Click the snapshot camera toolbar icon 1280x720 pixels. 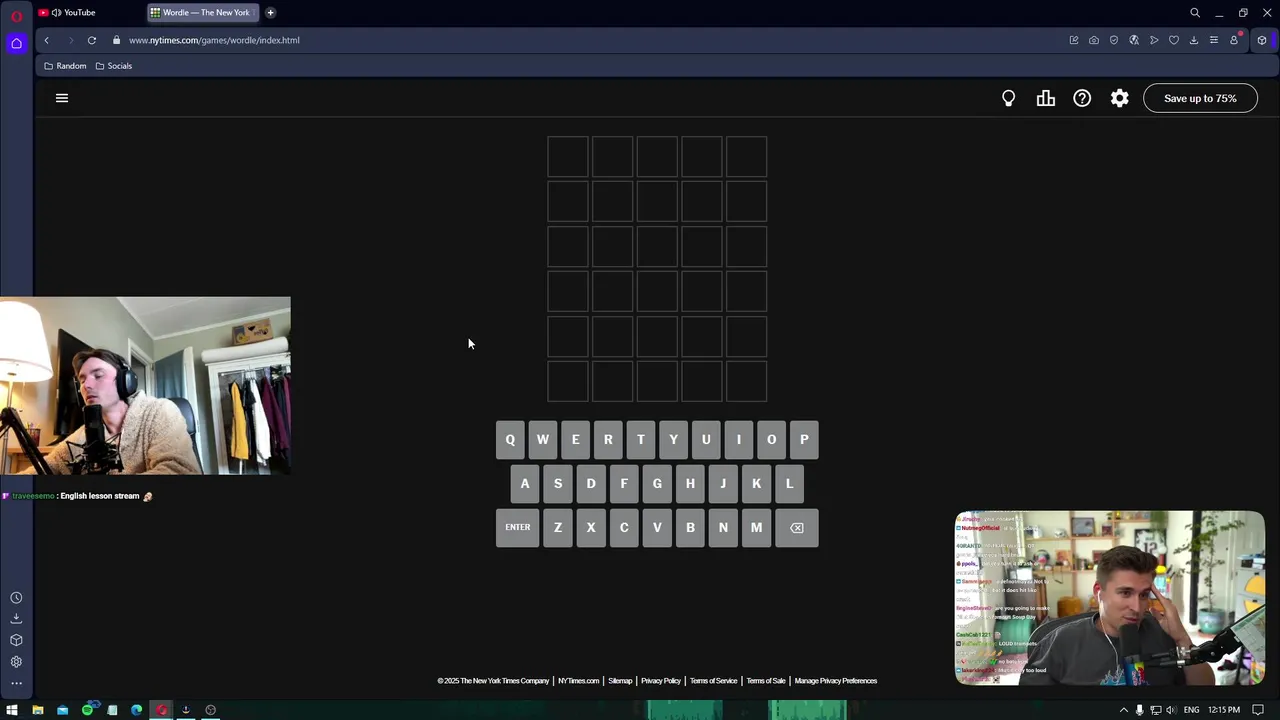[x=1094, y=40]
